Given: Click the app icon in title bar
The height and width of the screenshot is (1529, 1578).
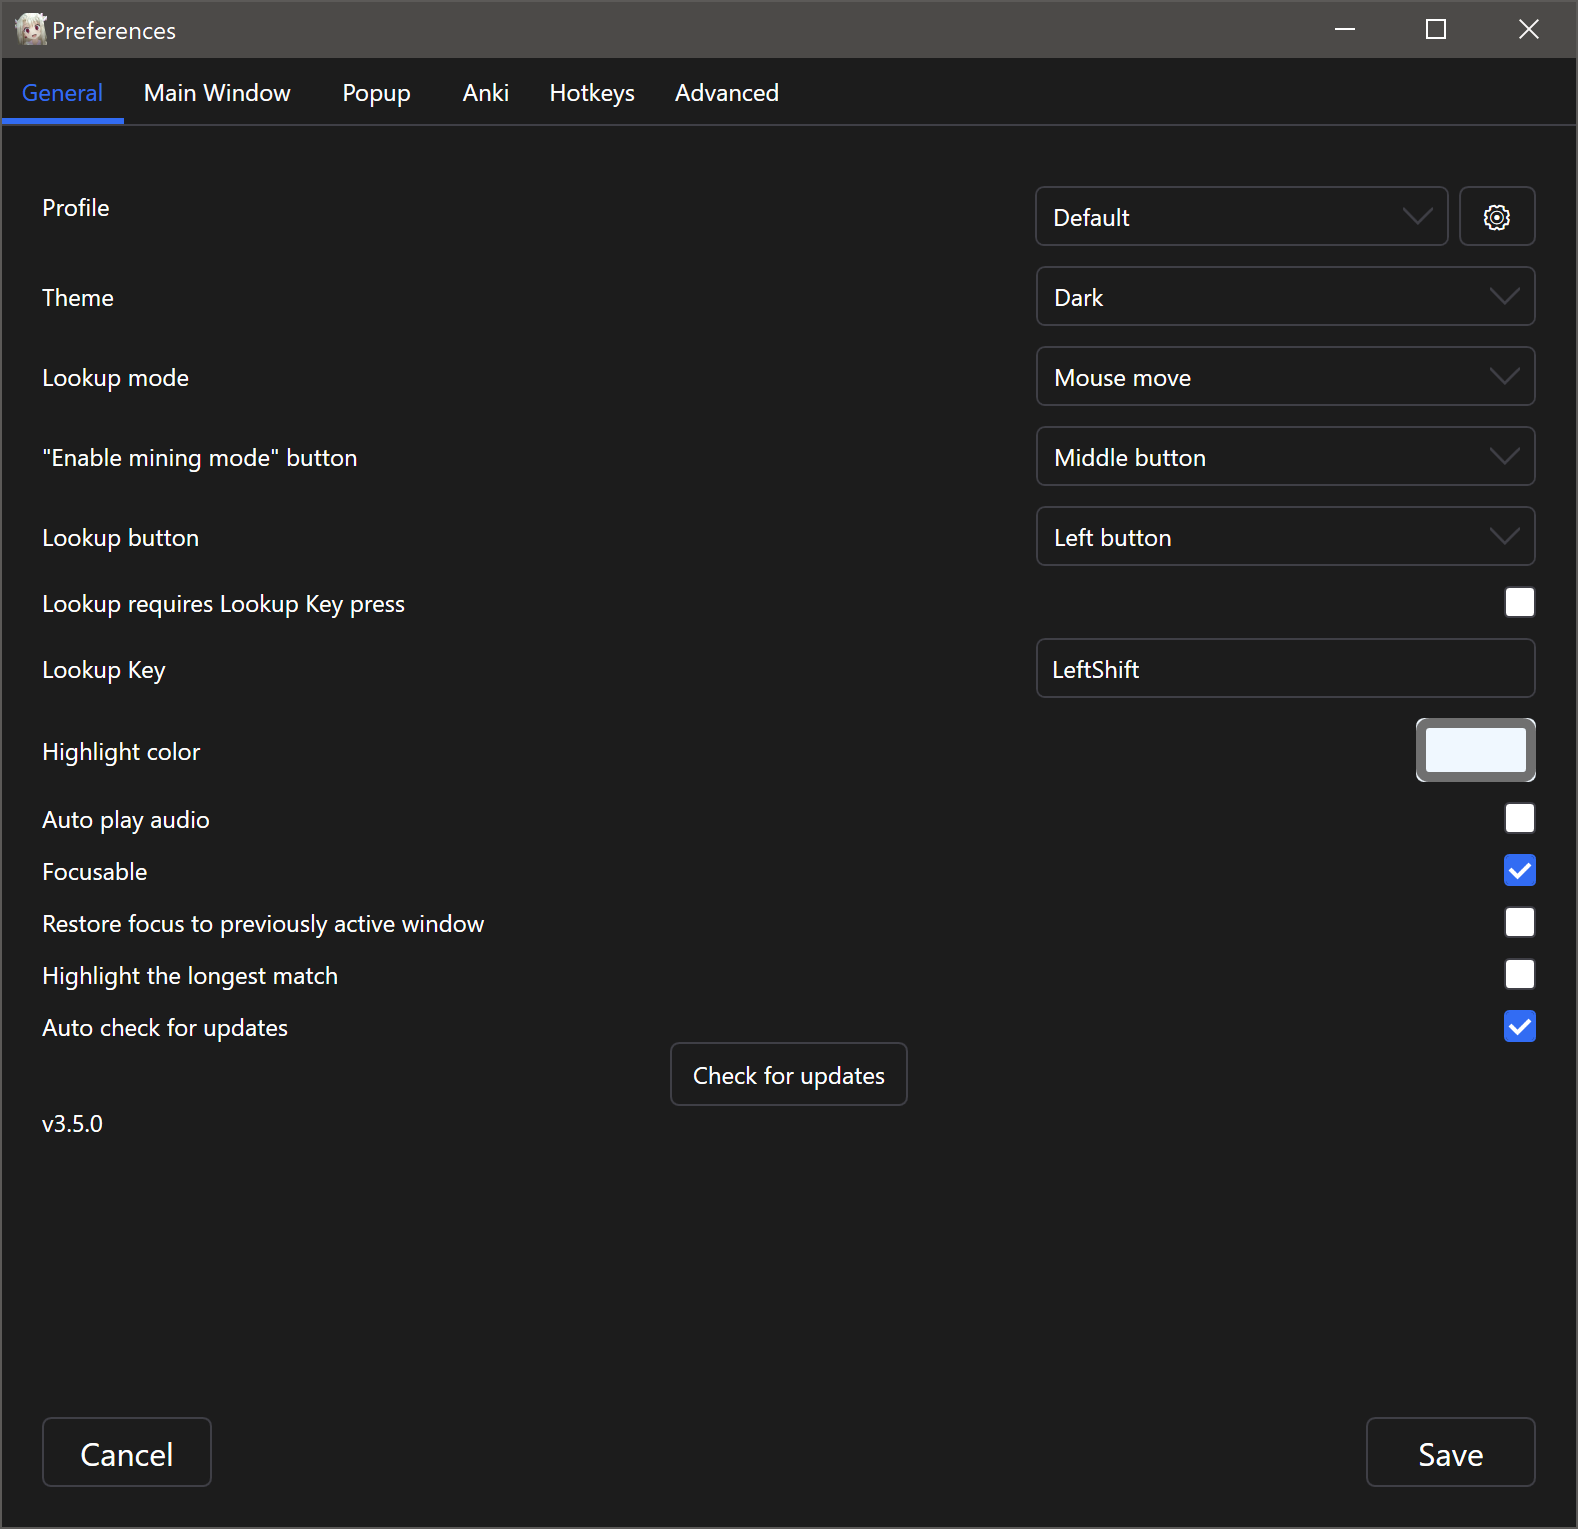Looking at the screenshot, I should [x=30, y=30].
